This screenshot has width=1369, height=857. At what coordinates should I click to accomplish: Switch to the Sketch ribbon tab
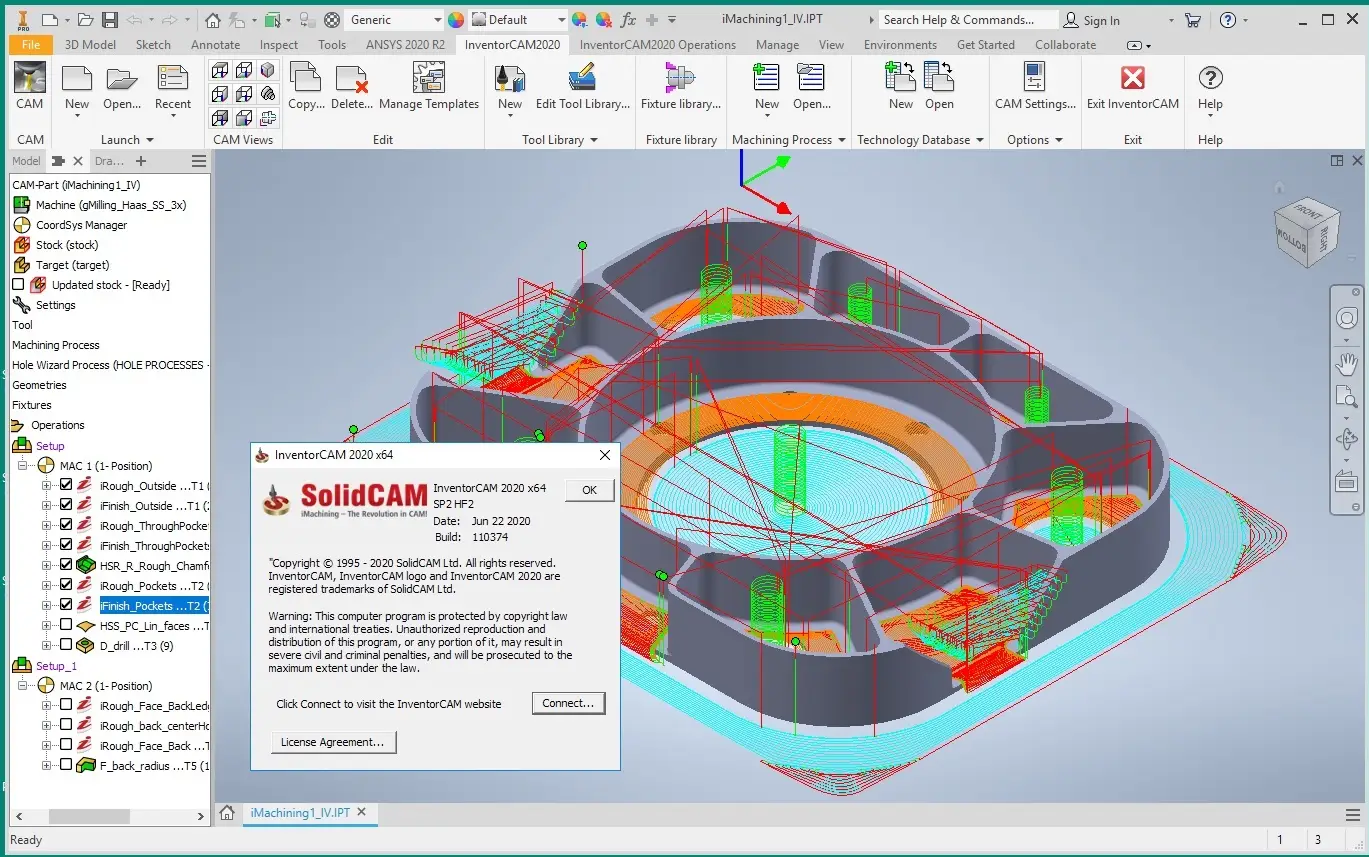[x=153, y=45]
